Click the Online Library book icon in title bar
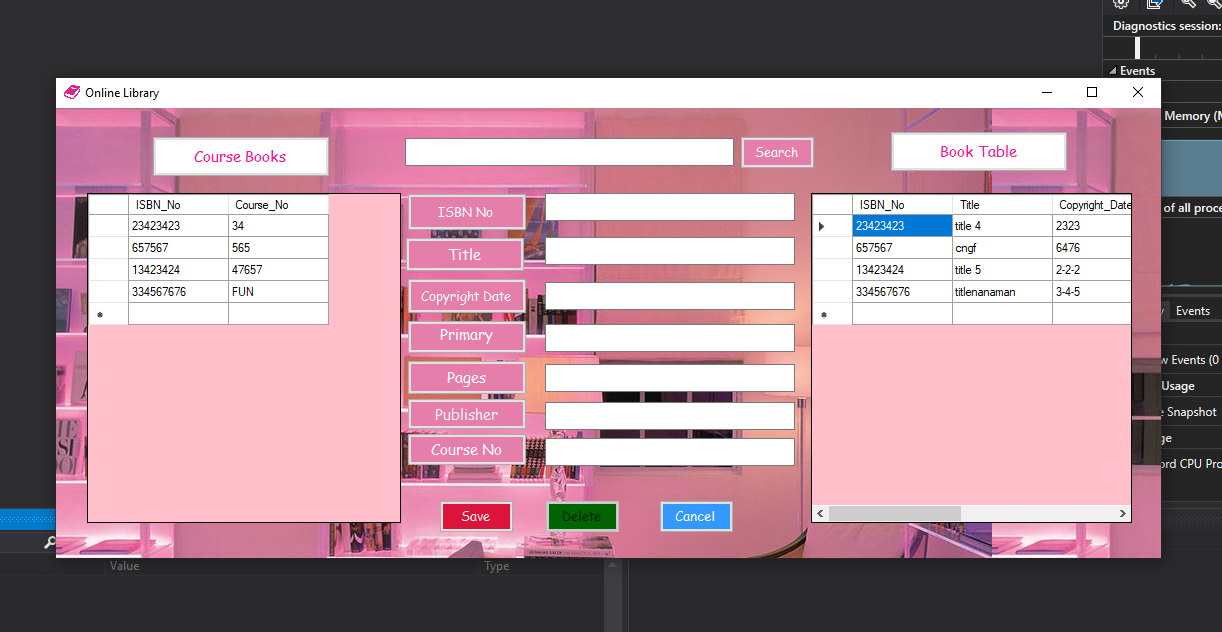Viewport: 1222px width, 632px height. click(x=72, y=92)
